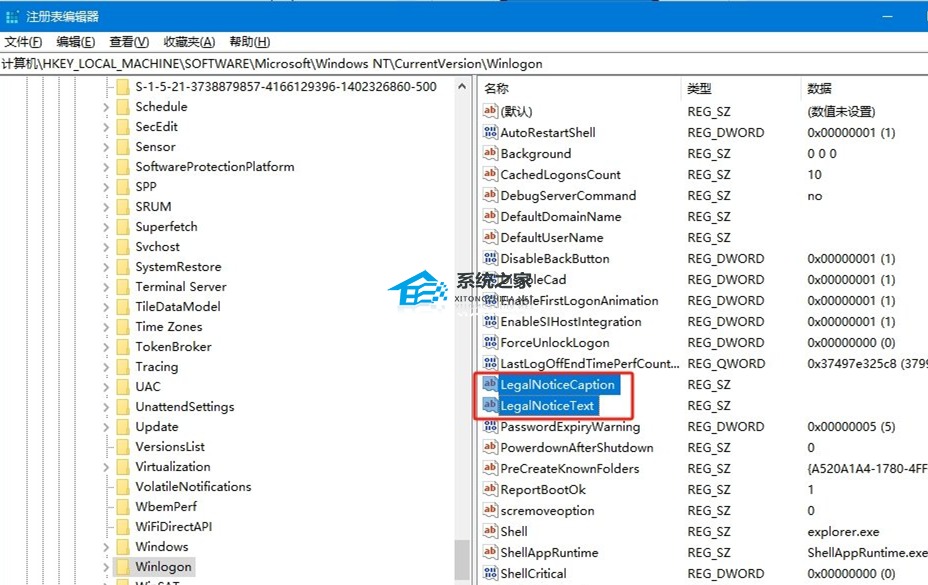Select the Update folder icon
Screen dimensions: 928x585
pos(123,427)
